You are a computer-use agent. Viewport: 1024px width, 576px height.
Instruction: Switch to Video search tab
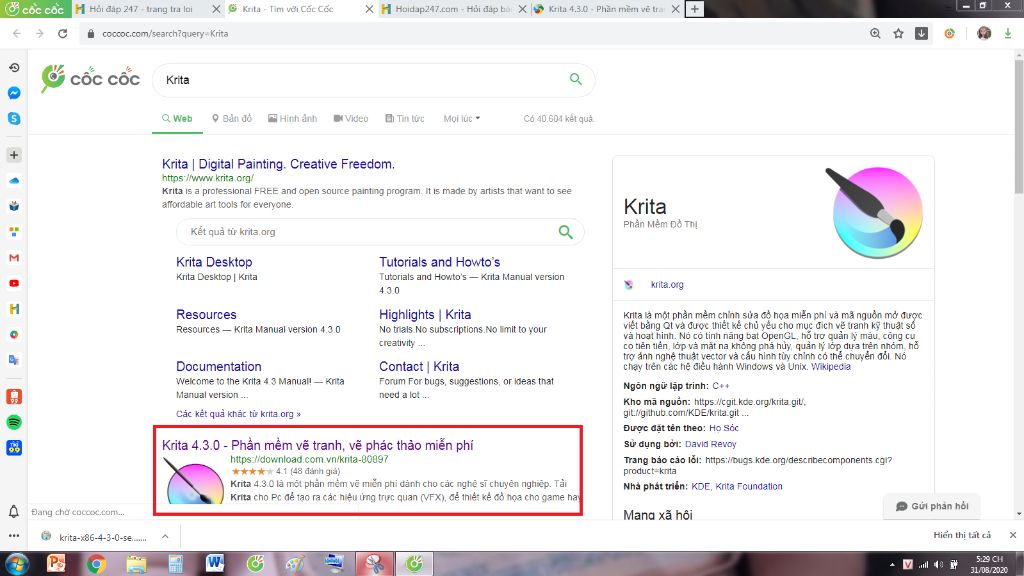[x=351, y=119]
